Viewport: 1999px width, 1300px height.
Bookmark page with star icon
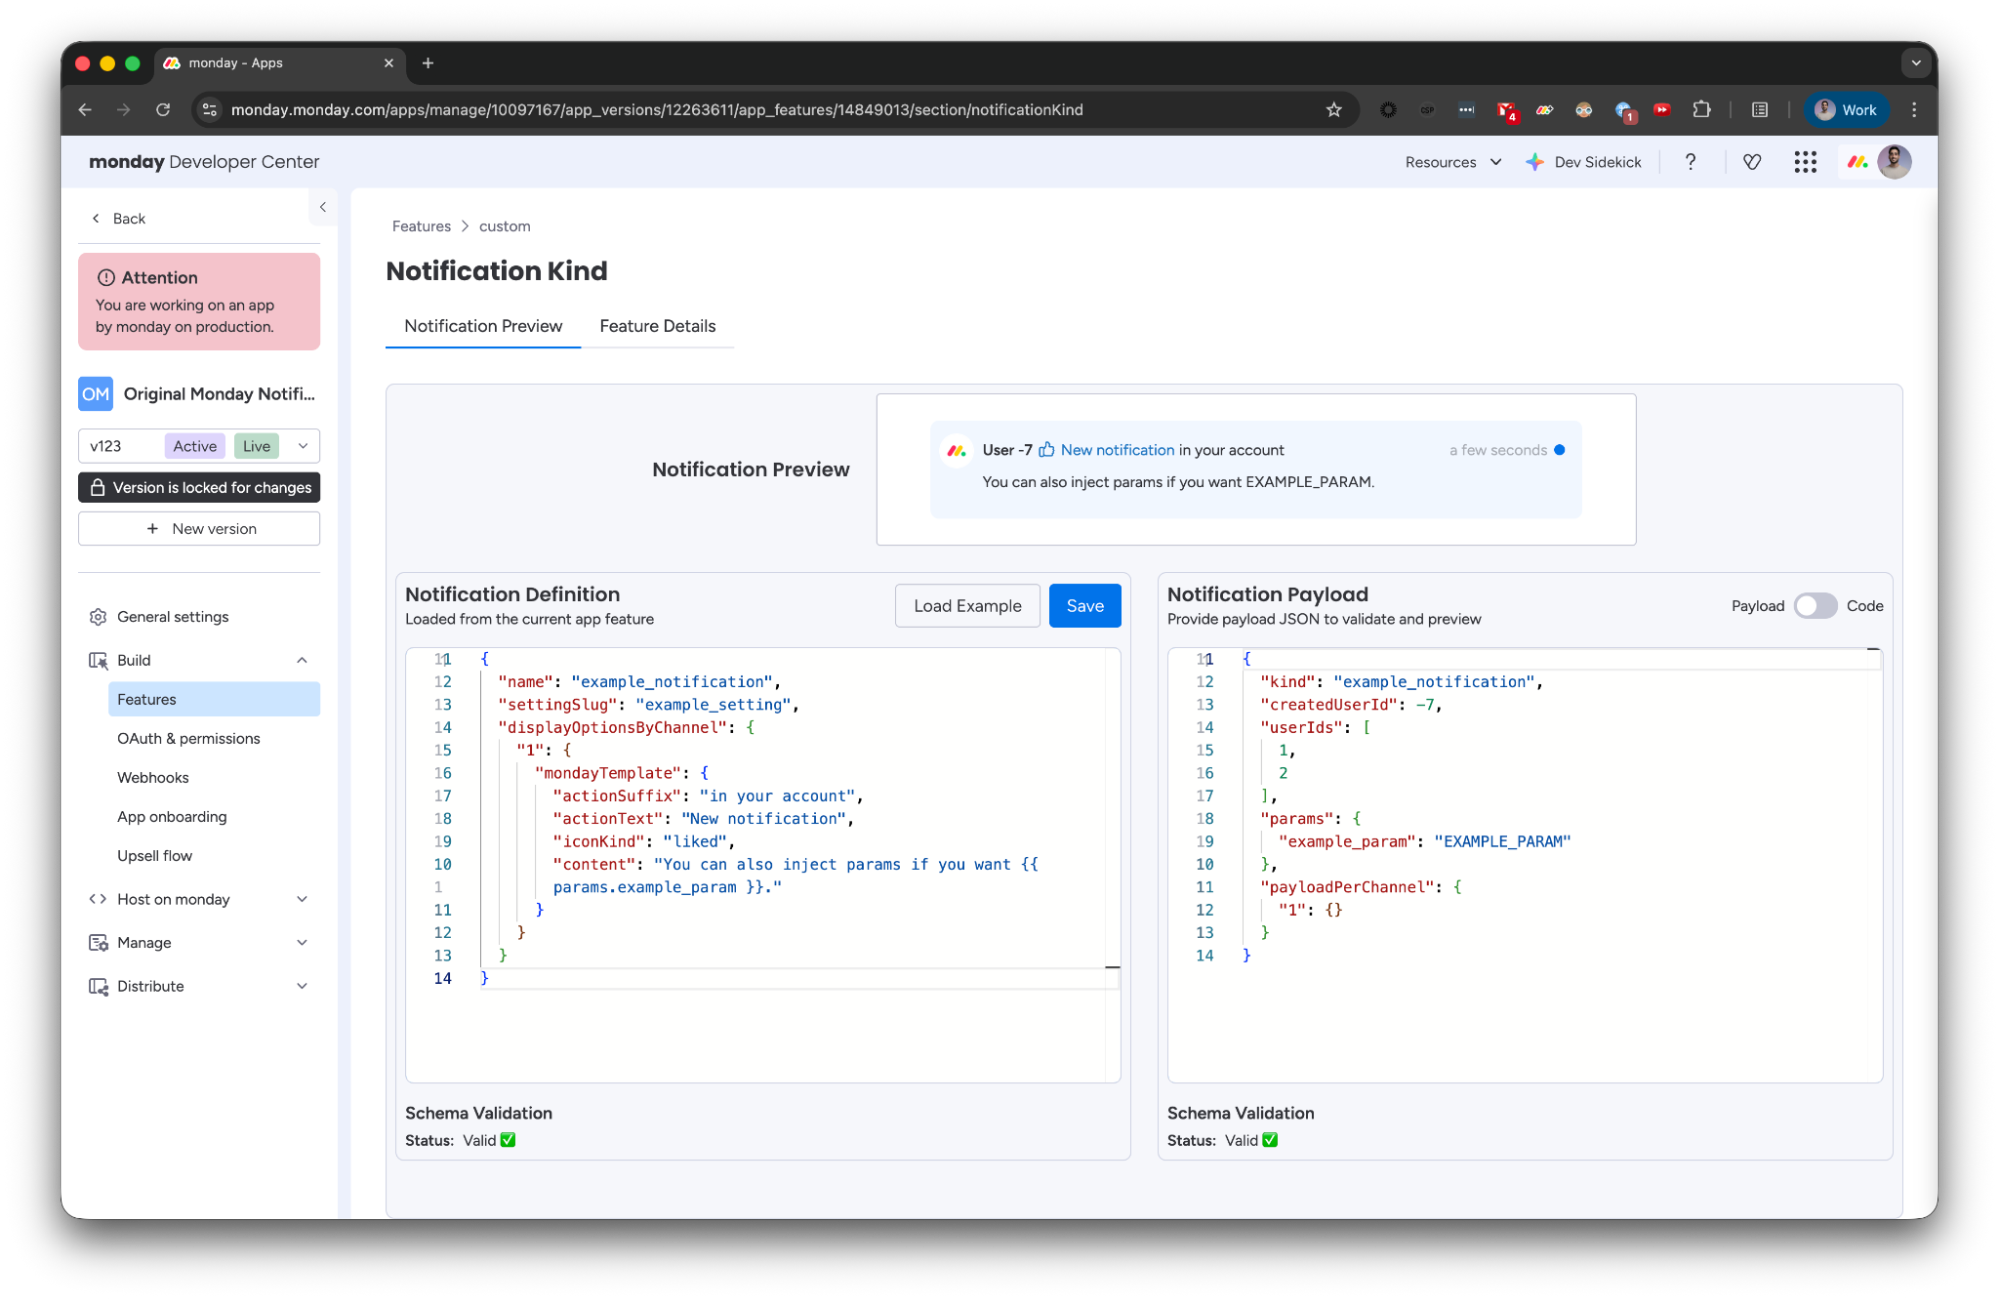tap(1334, 110)
